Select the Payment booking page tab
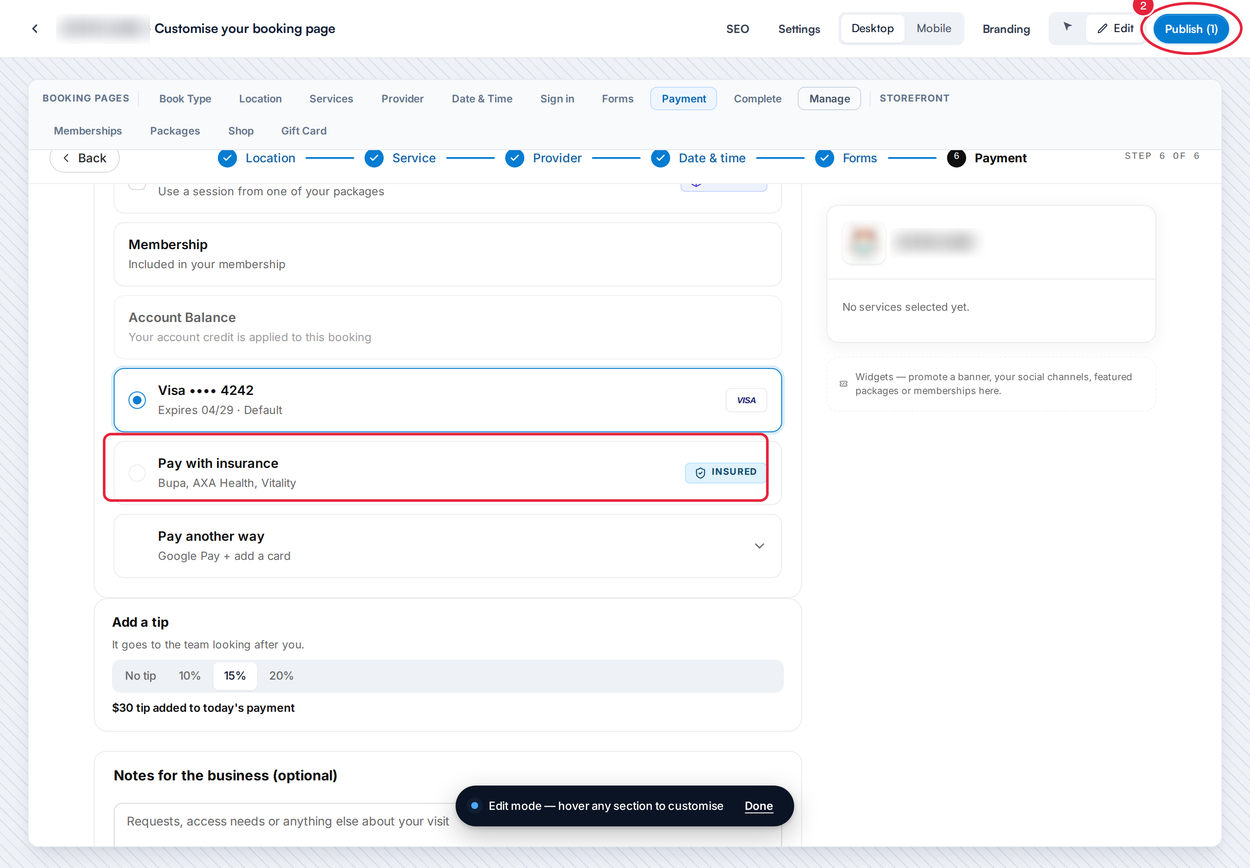Image resolution: width=1250 pixels, height=868 pixels. [684, 99]
